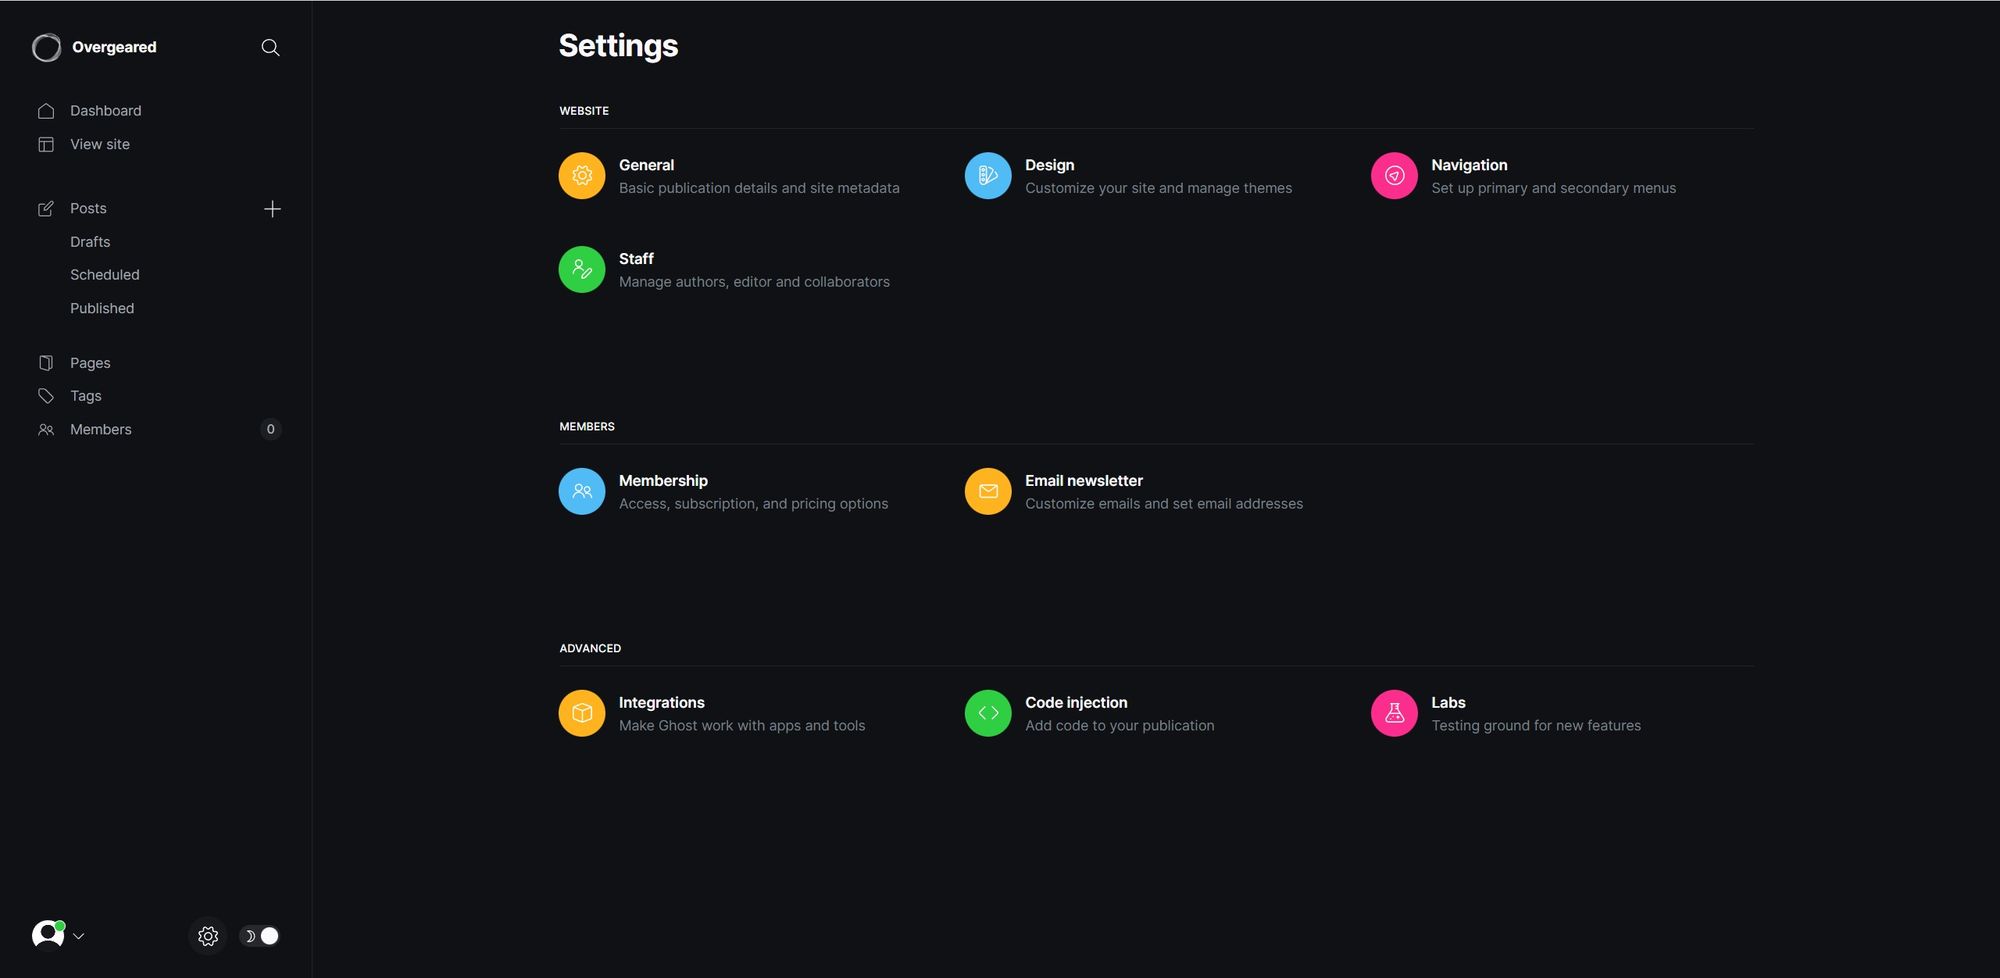Click the pink Labs flask icon

pos(1394,713)
